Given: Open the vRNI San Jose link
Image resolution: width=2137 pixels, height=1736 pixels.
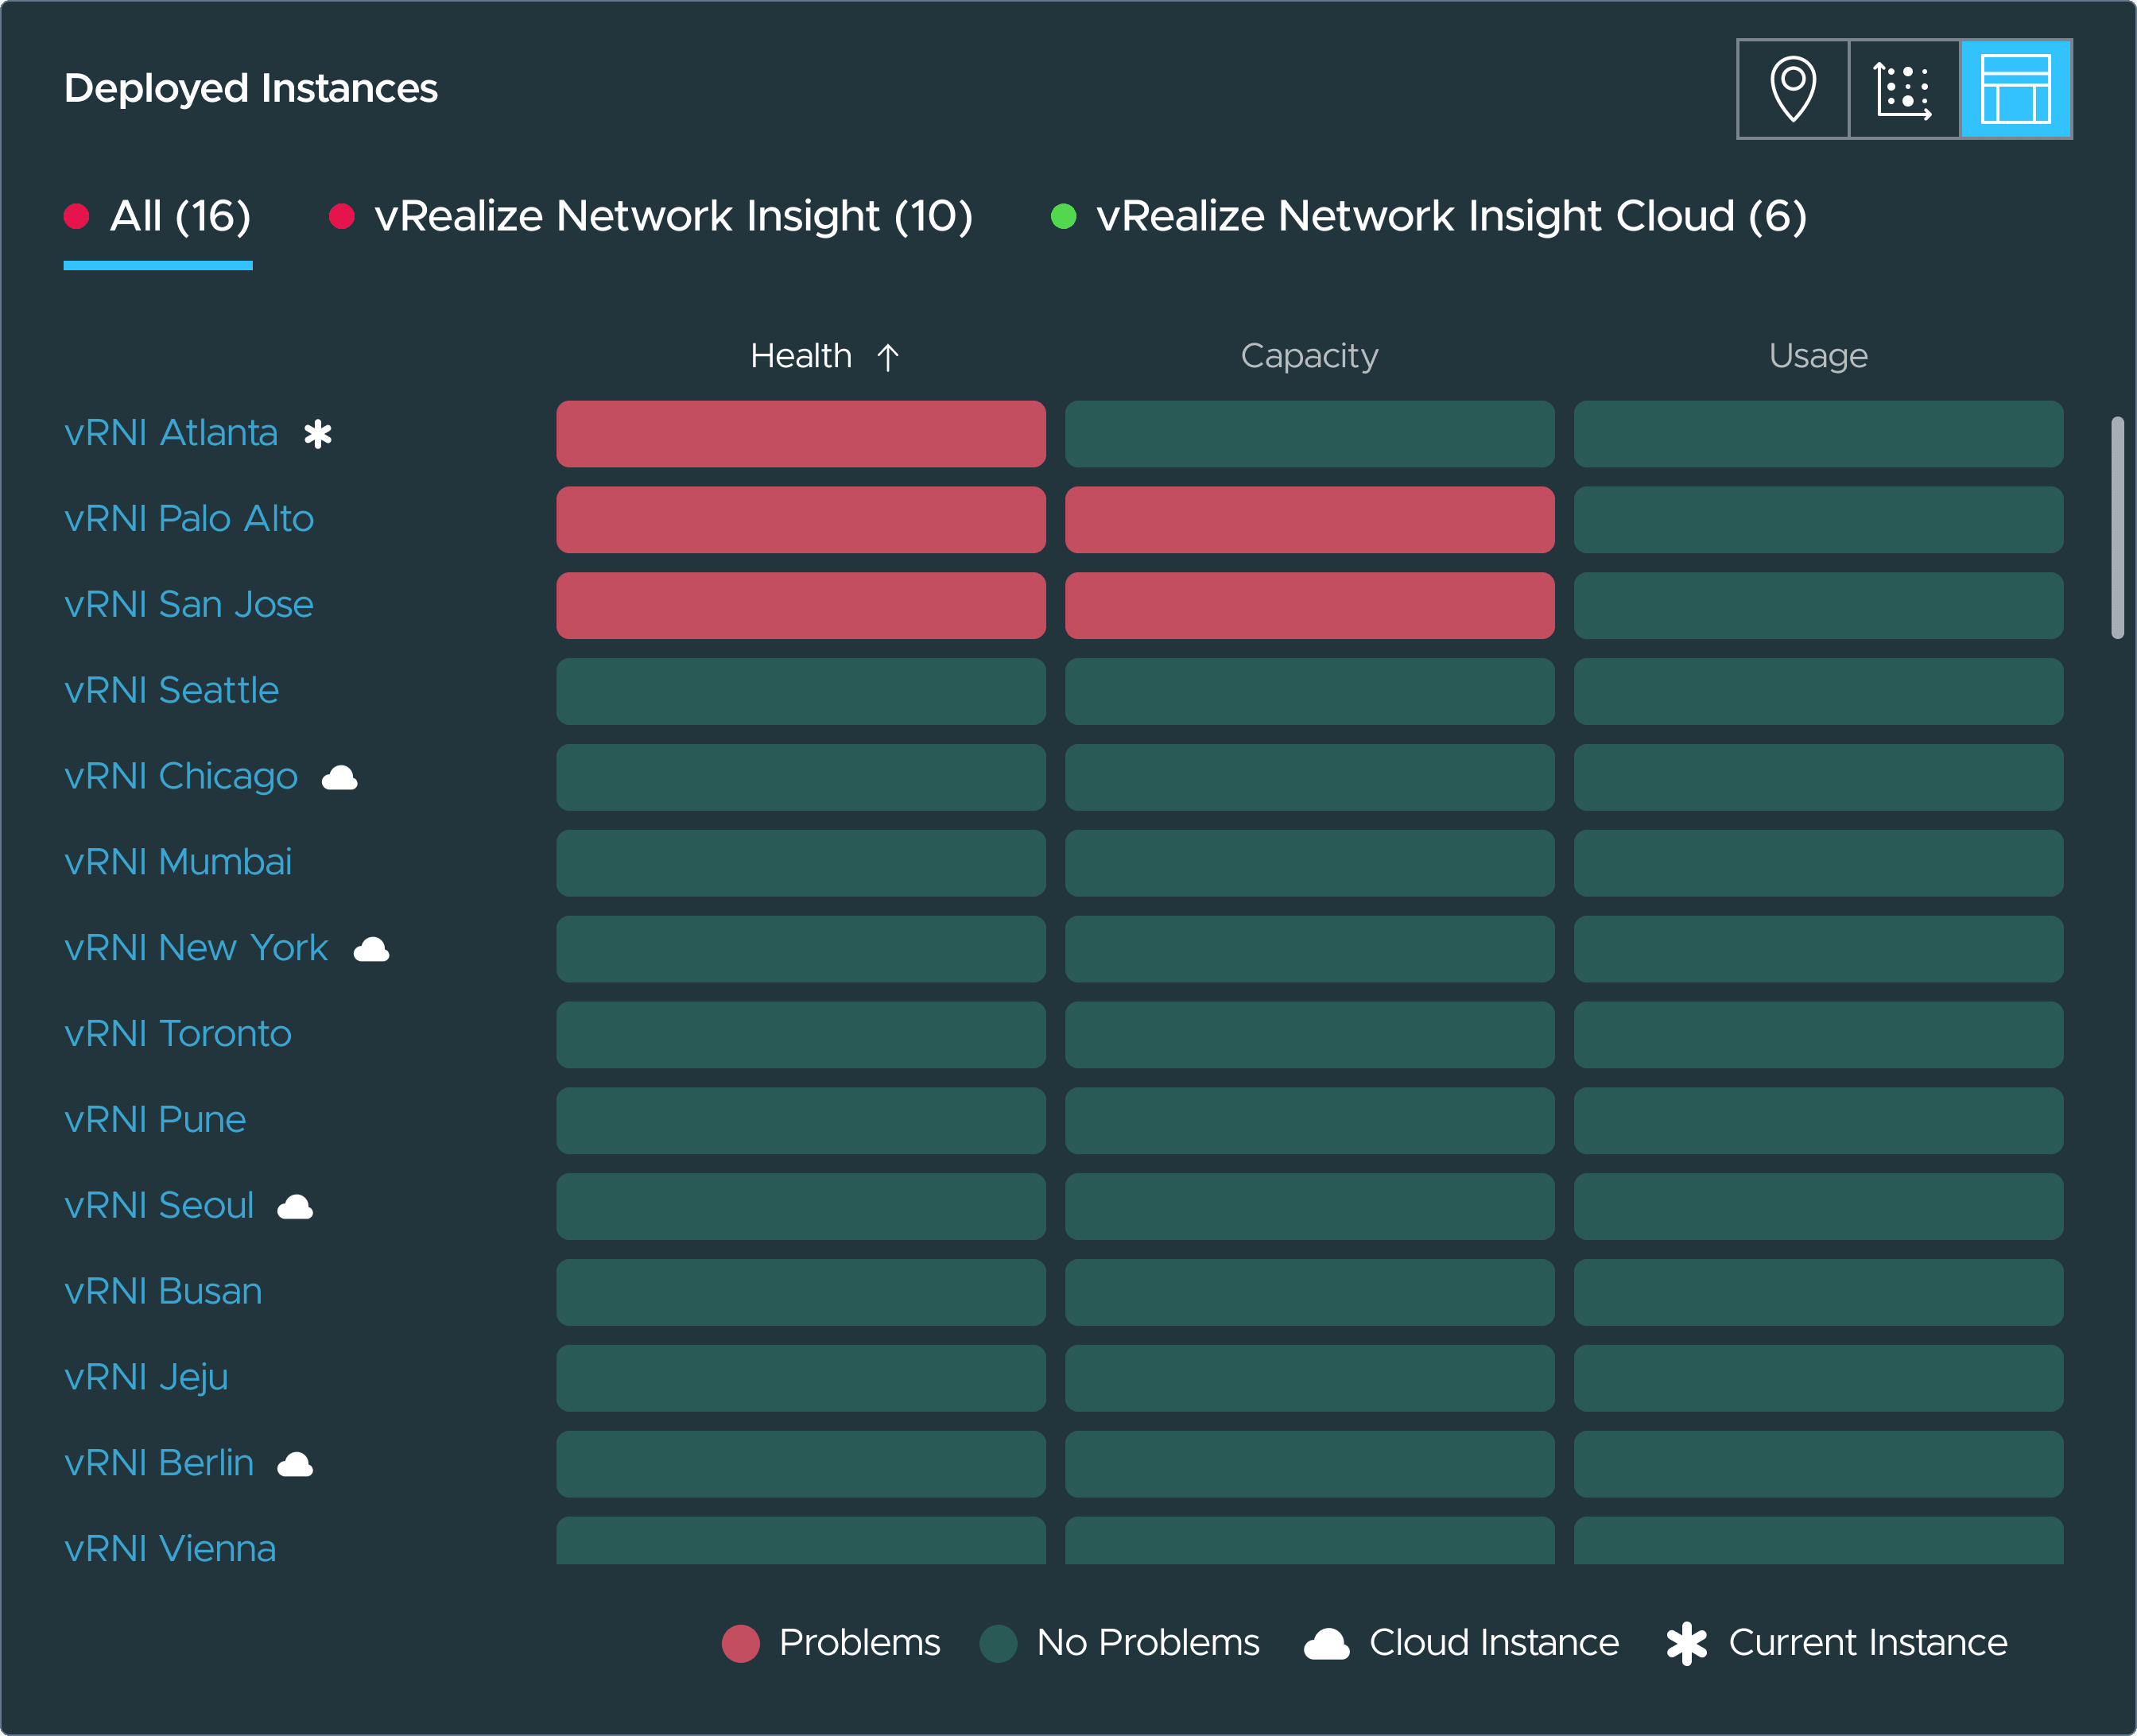Looking at the screenshot, I should 189,605.
